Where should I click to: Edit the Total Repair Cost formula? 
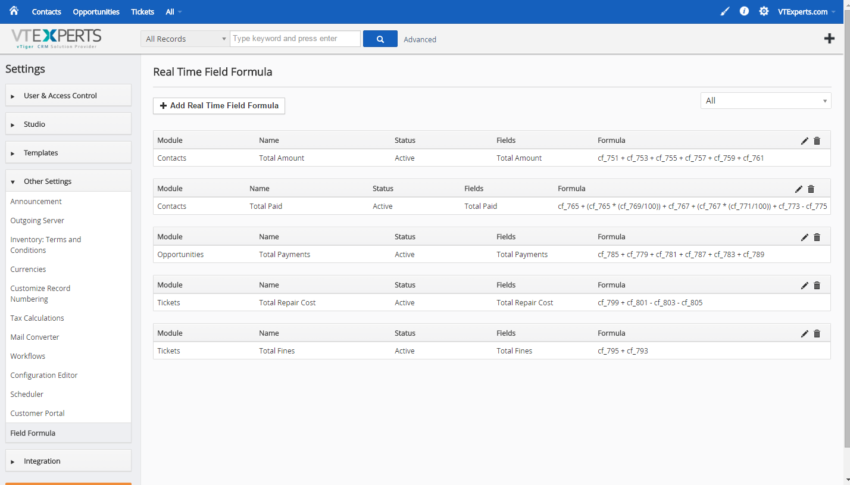tap(804, 286)
